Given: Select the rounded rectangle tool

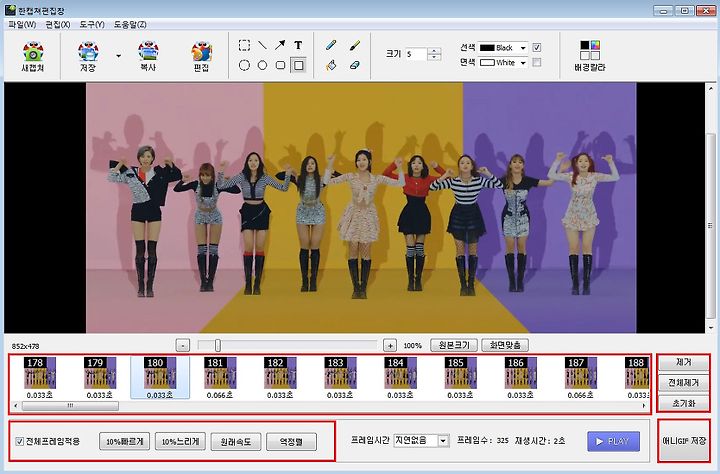Looking at the screenshot, I should [x=280, y=65].
